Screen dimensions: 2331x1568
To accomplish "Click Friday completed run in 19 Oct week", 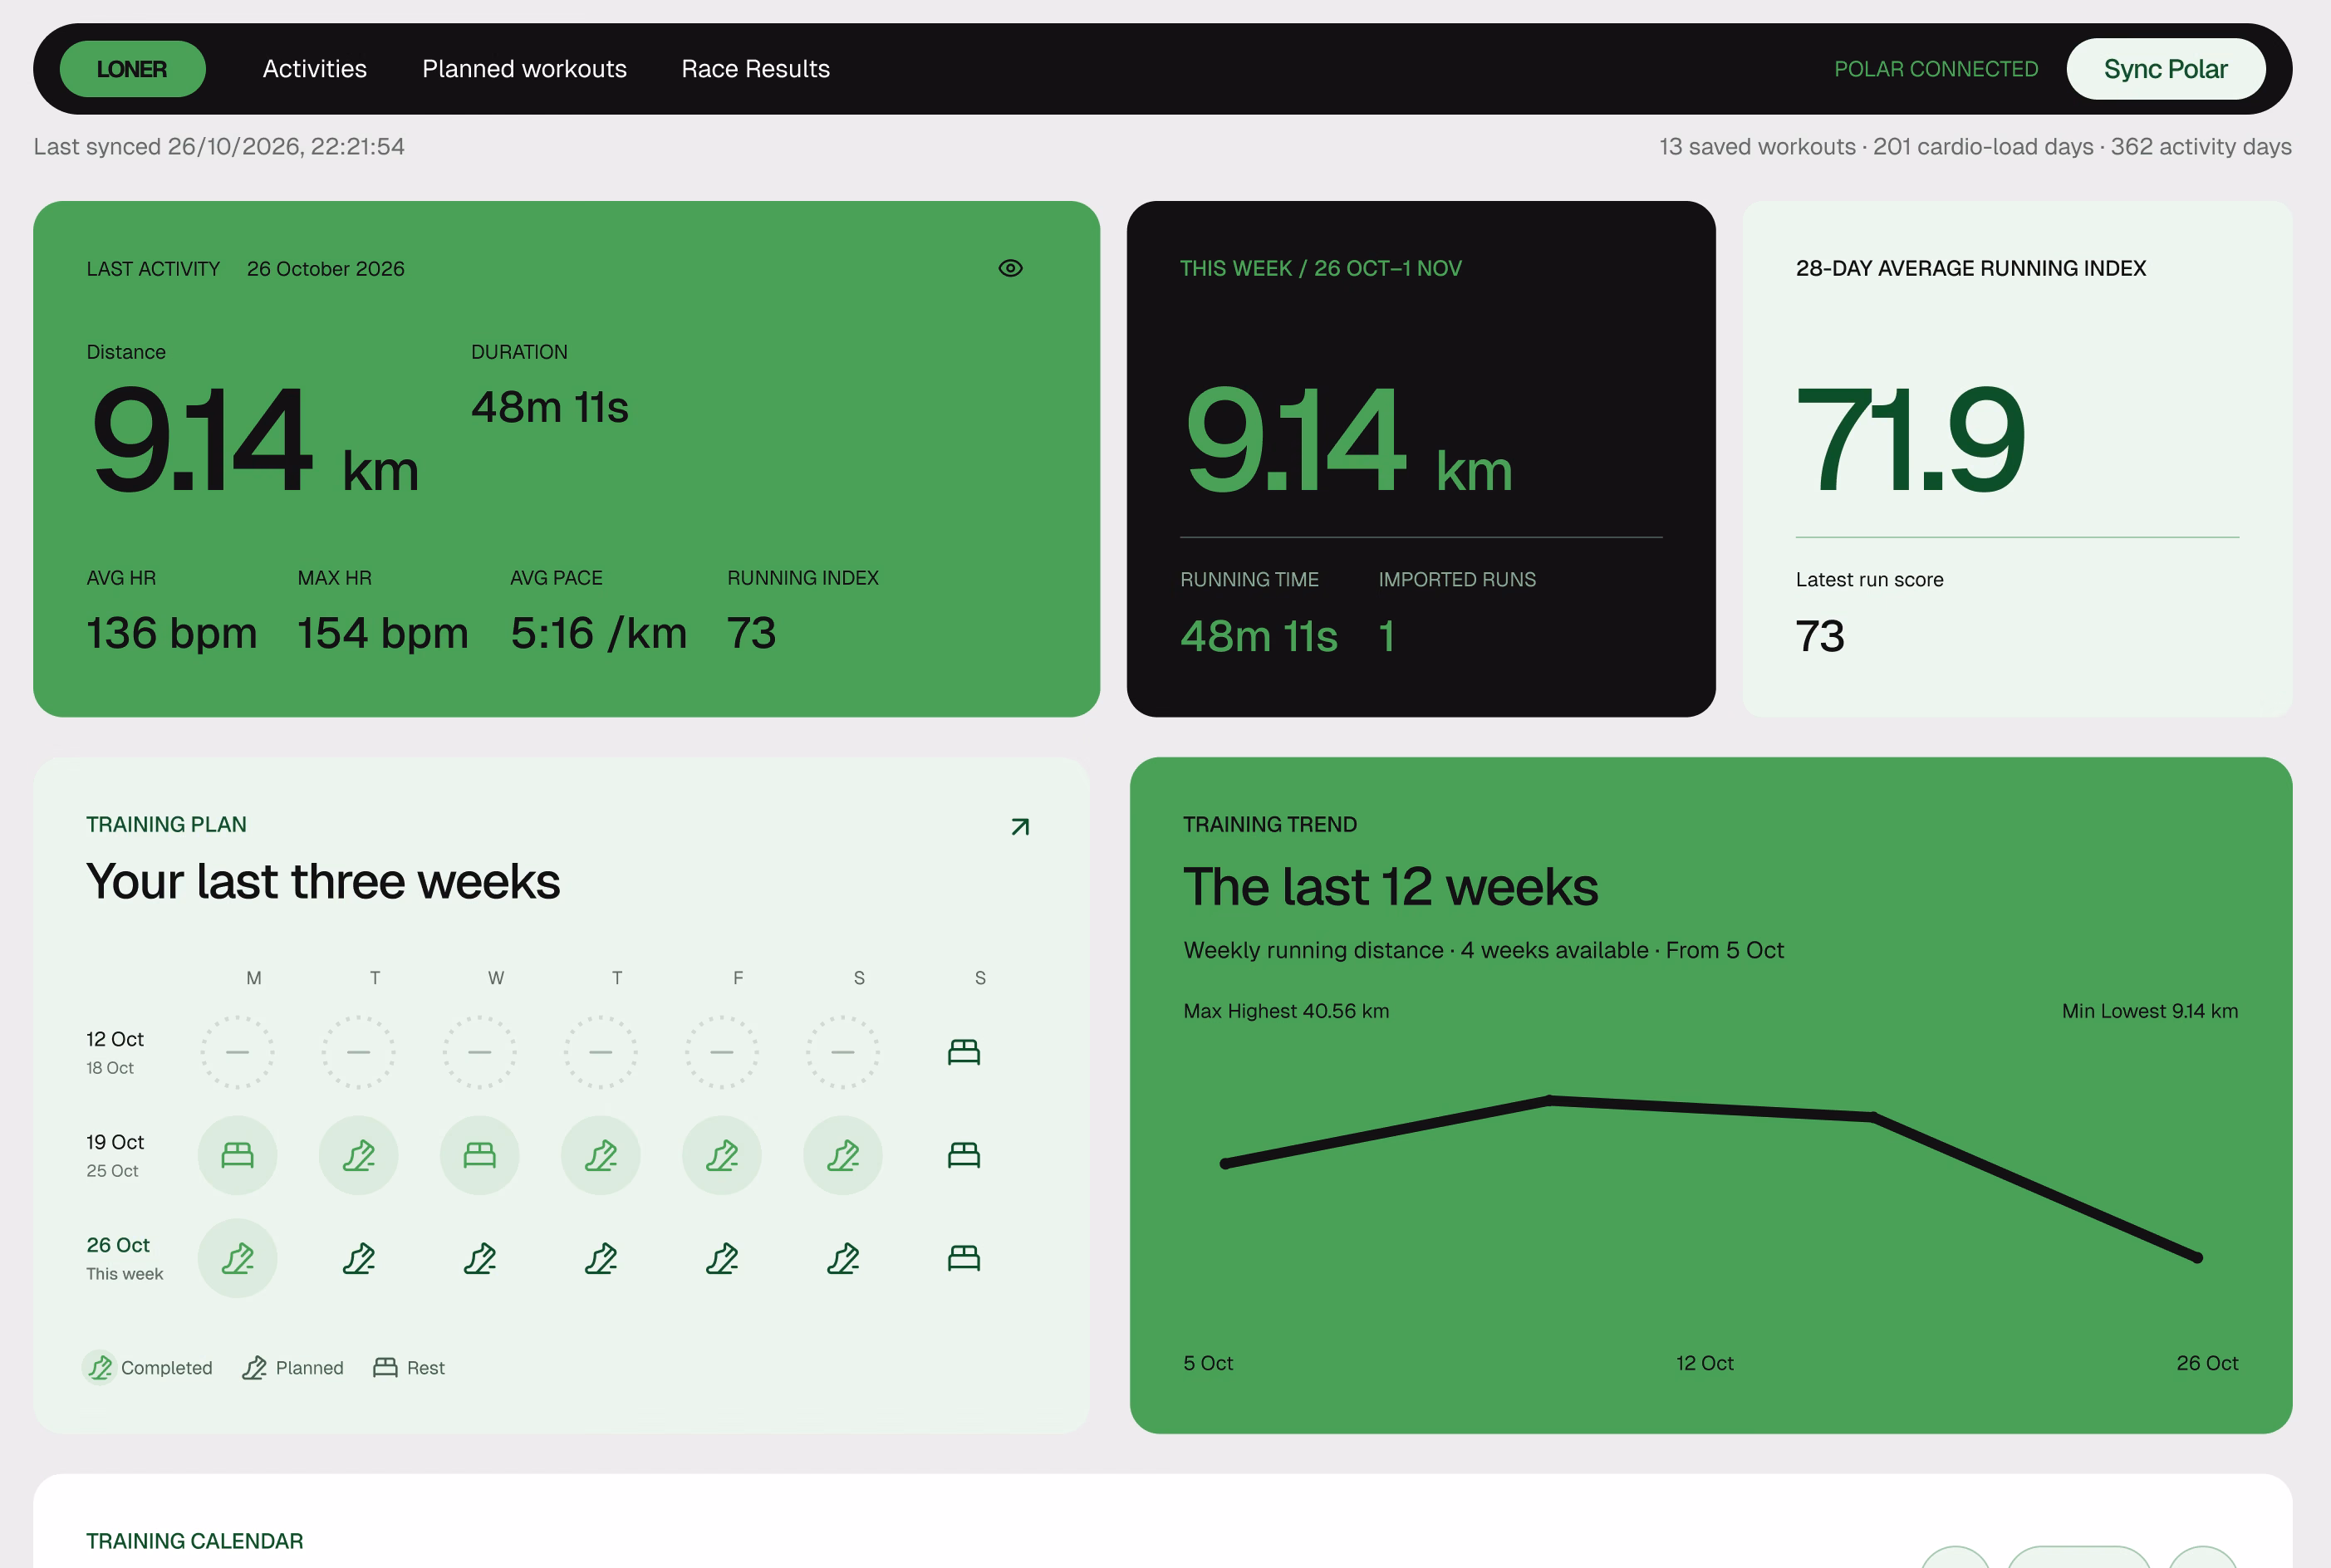I will pos(721,1155).
